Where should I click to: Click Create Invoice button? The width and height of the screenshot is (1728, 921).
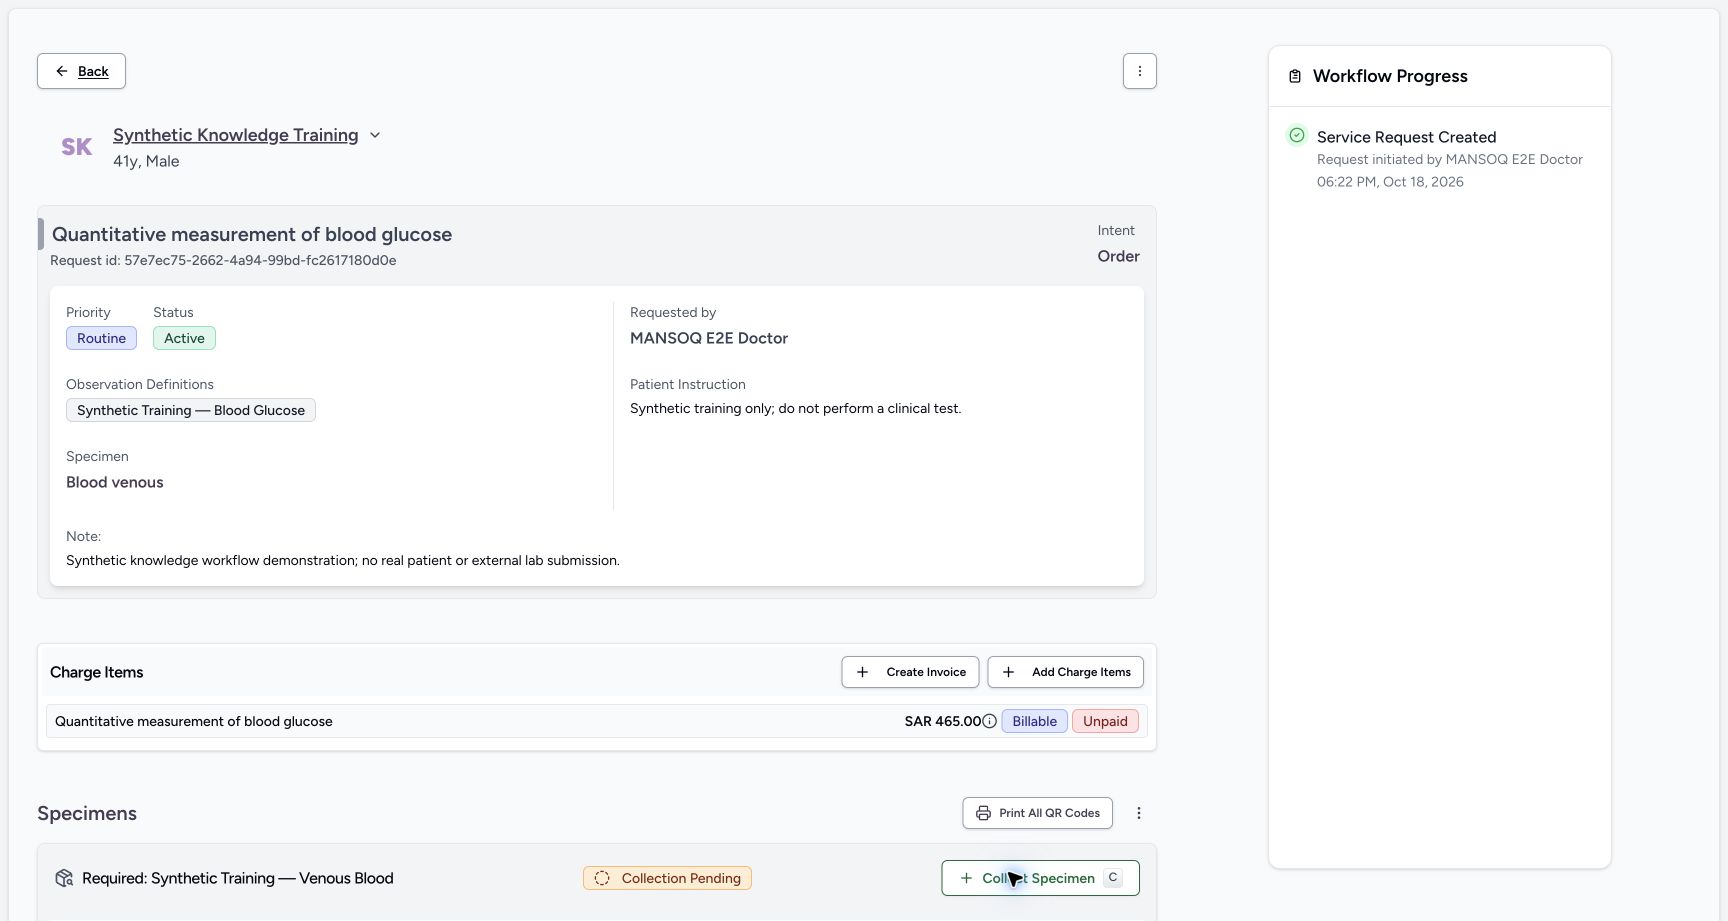(910, 672)
